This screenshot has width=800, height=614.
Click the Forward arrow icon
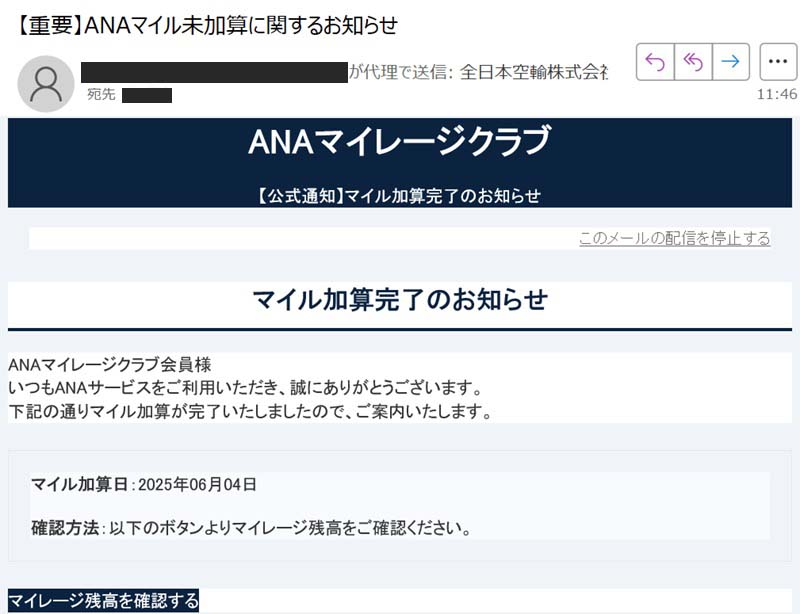point(731,62)
